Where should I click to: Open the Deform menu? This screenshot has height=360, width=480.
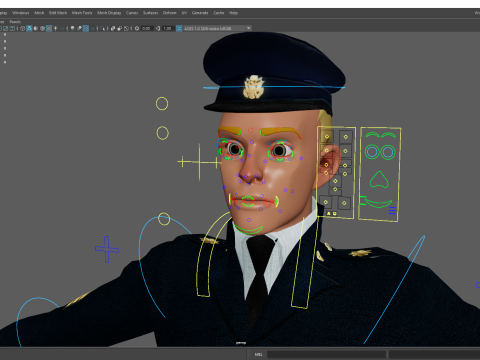click(x=170, y=13)
